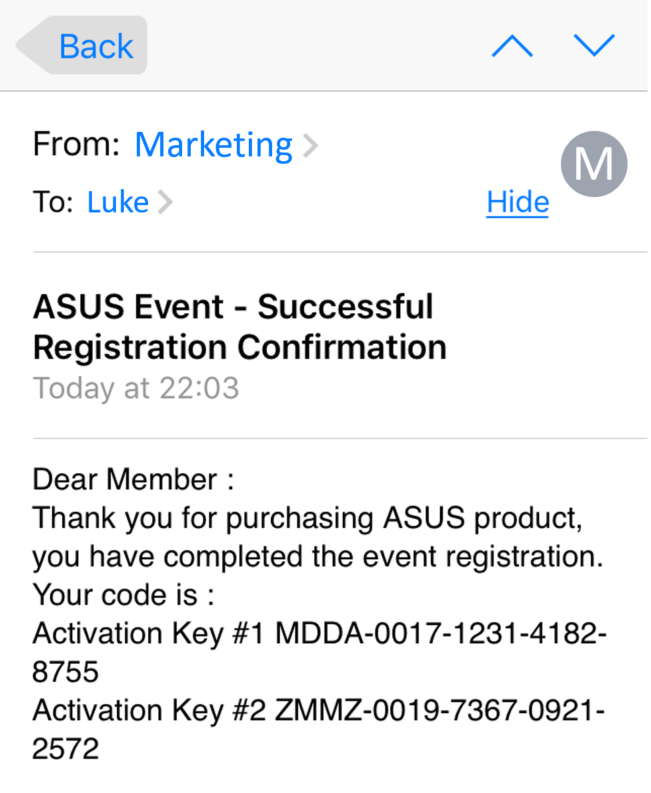
Task: Tap the Activation Key #2 code line
Action: tap(320, 710)
